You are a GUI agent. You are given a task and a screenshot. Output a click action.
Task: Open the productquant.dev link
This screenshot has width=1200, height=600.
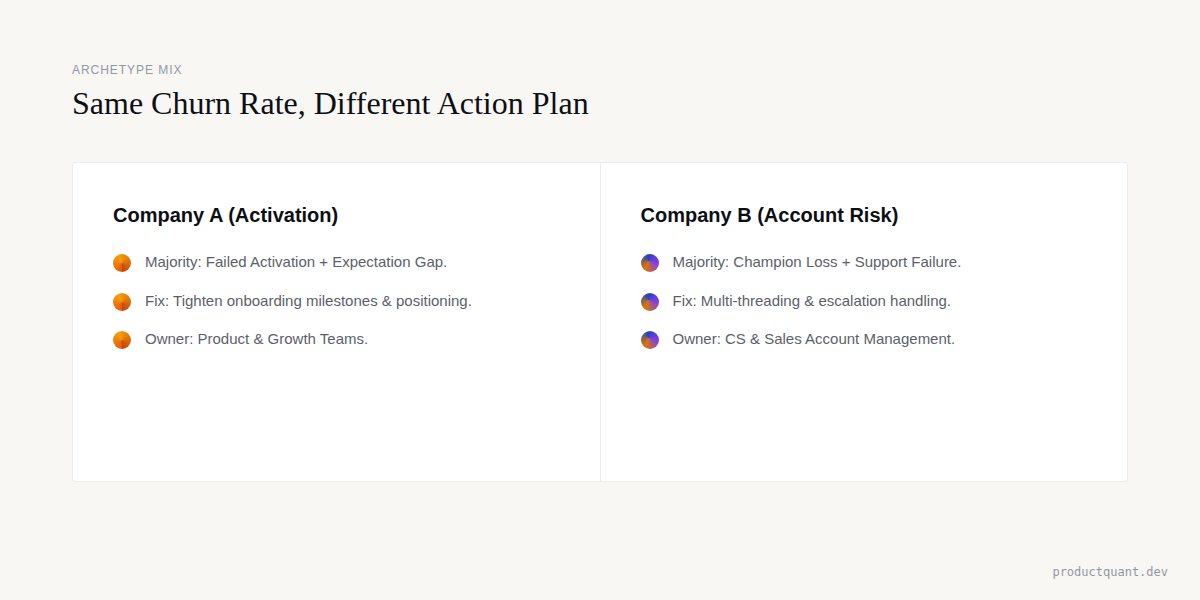(x=1110, y=572)
